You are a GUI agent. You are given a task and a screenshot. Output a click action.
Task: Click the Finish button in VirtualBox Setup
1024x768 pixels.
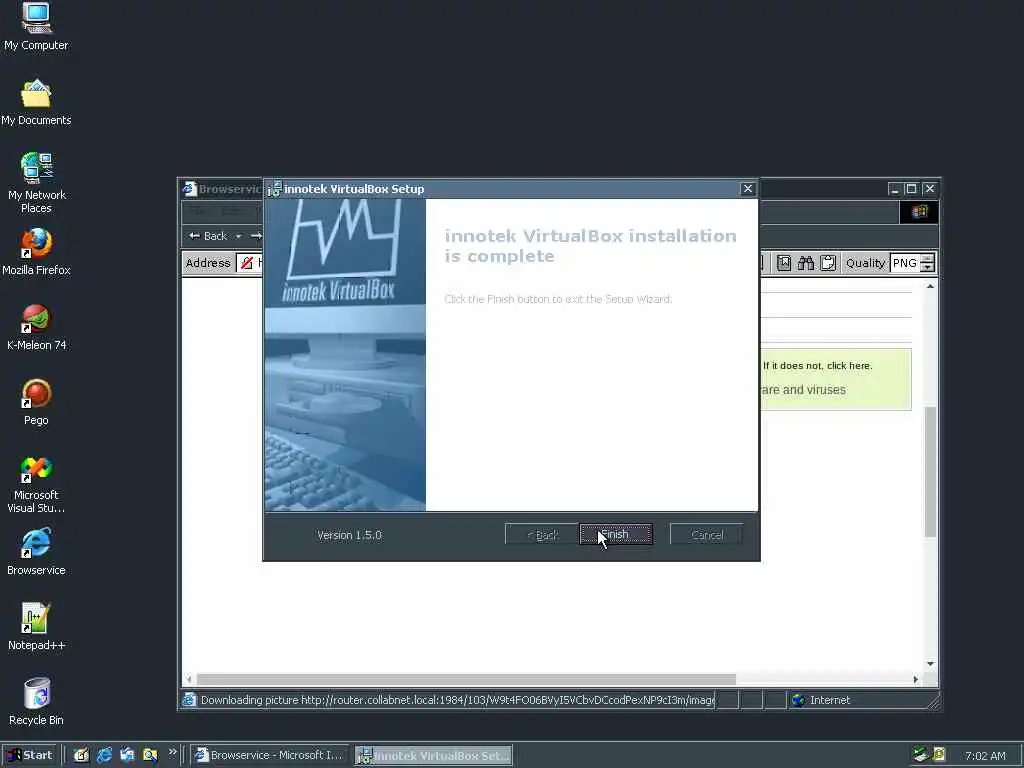point(616,534)
